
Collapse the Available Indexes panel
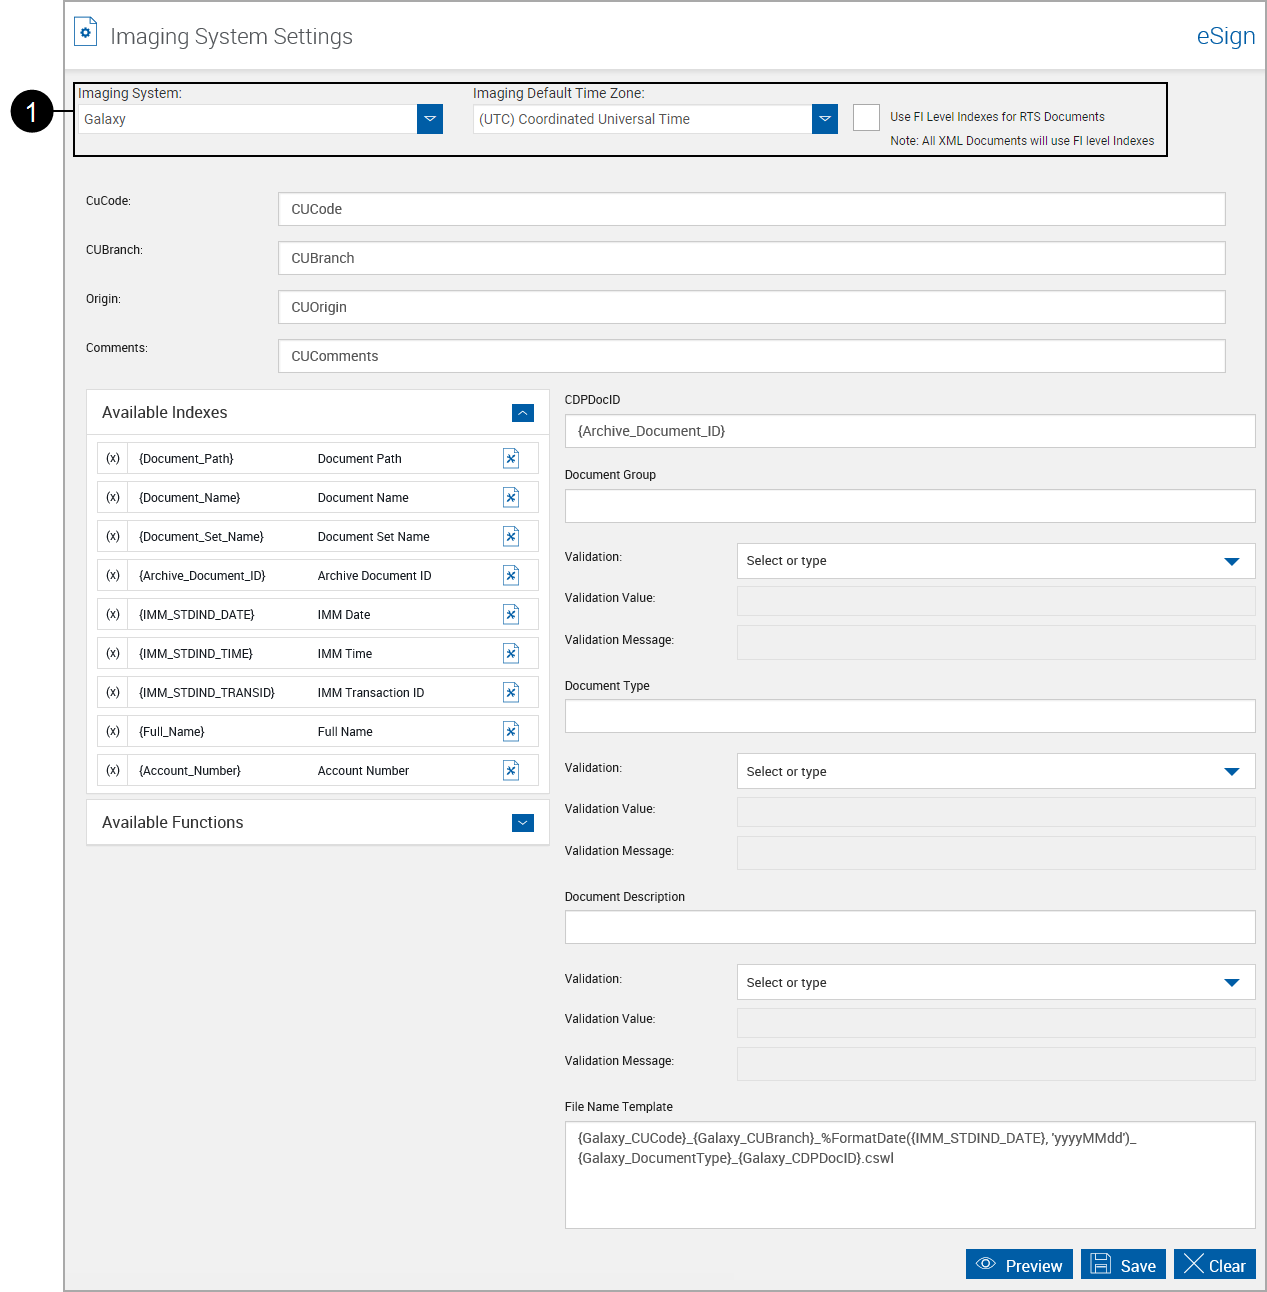click(522, 412)
